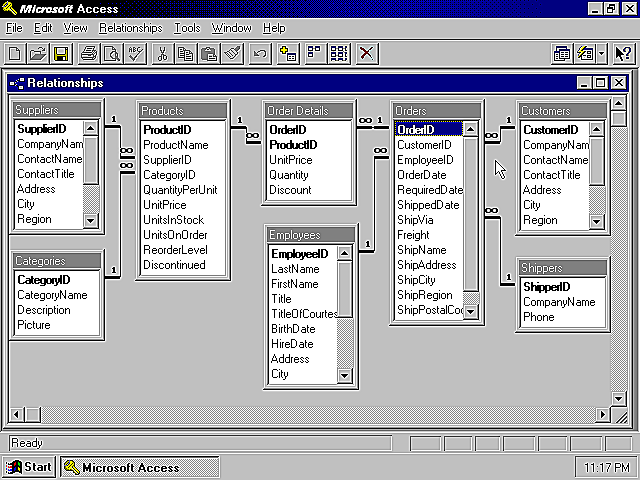Open the Help menu

point(274,28)
